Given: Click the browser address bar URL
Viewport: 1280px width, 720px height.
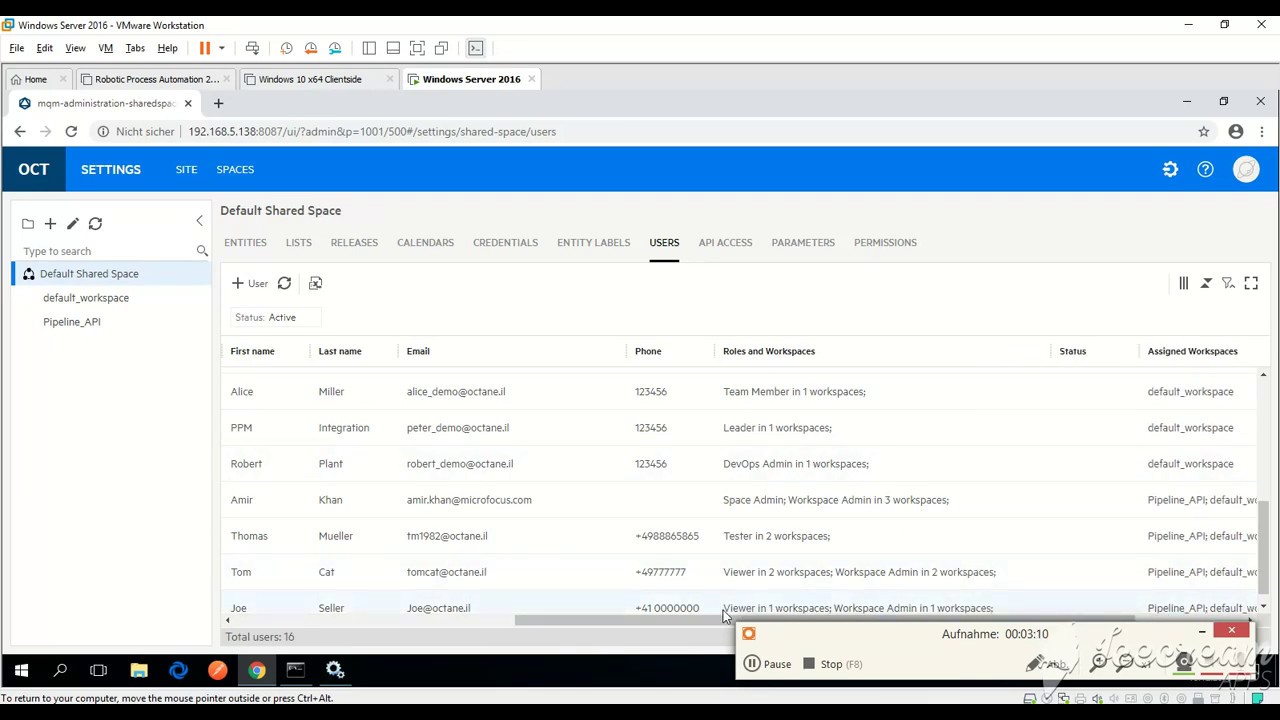Looking at the screenshot, I should click(x=372, y=132).
